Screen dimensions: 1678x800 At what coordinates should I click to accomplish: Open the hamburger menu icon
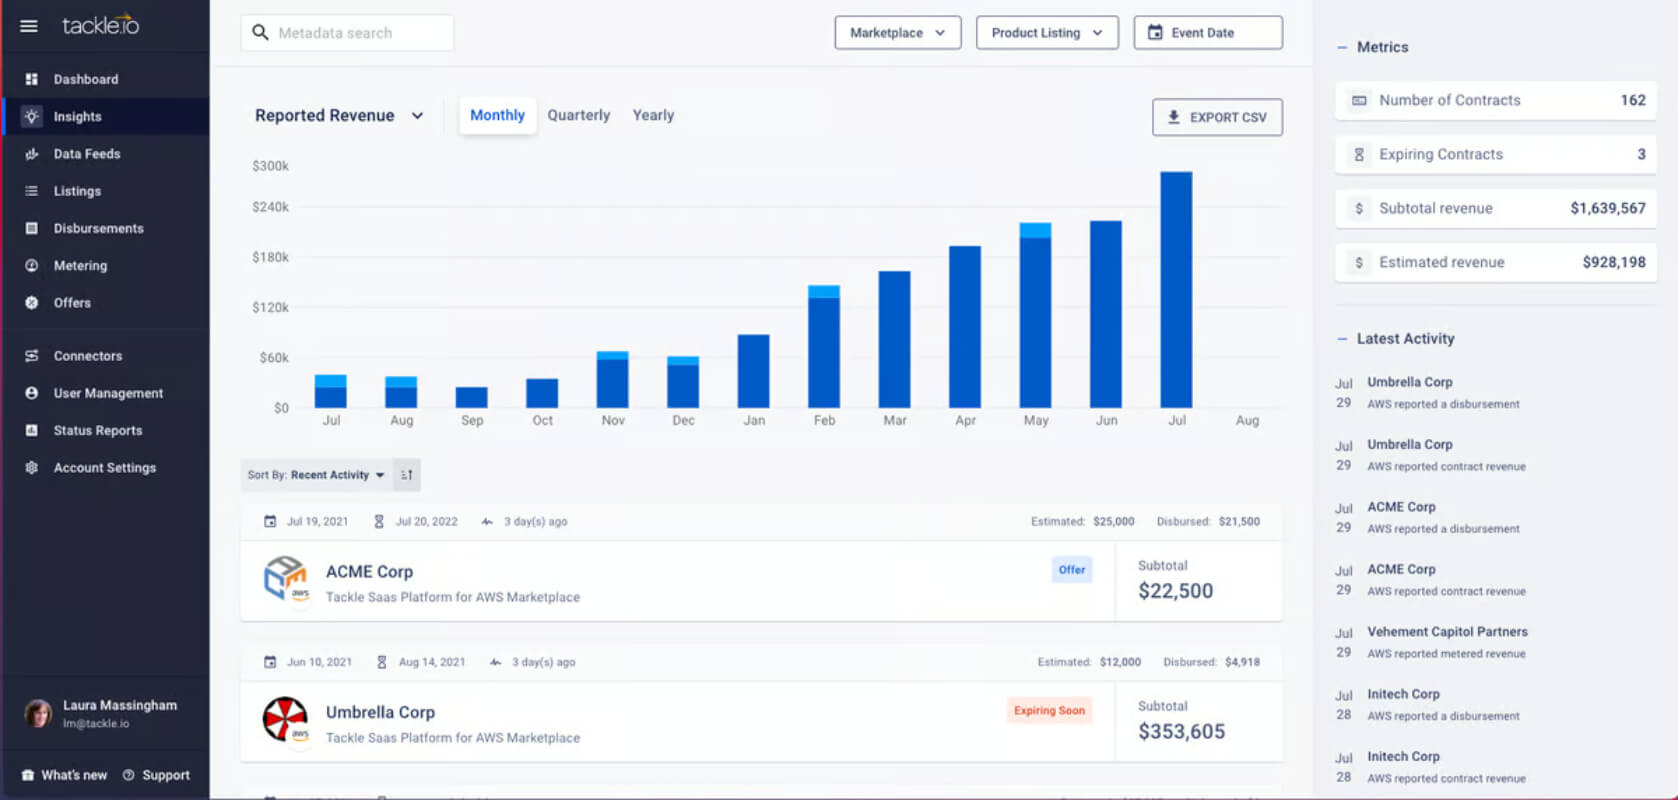29,26
